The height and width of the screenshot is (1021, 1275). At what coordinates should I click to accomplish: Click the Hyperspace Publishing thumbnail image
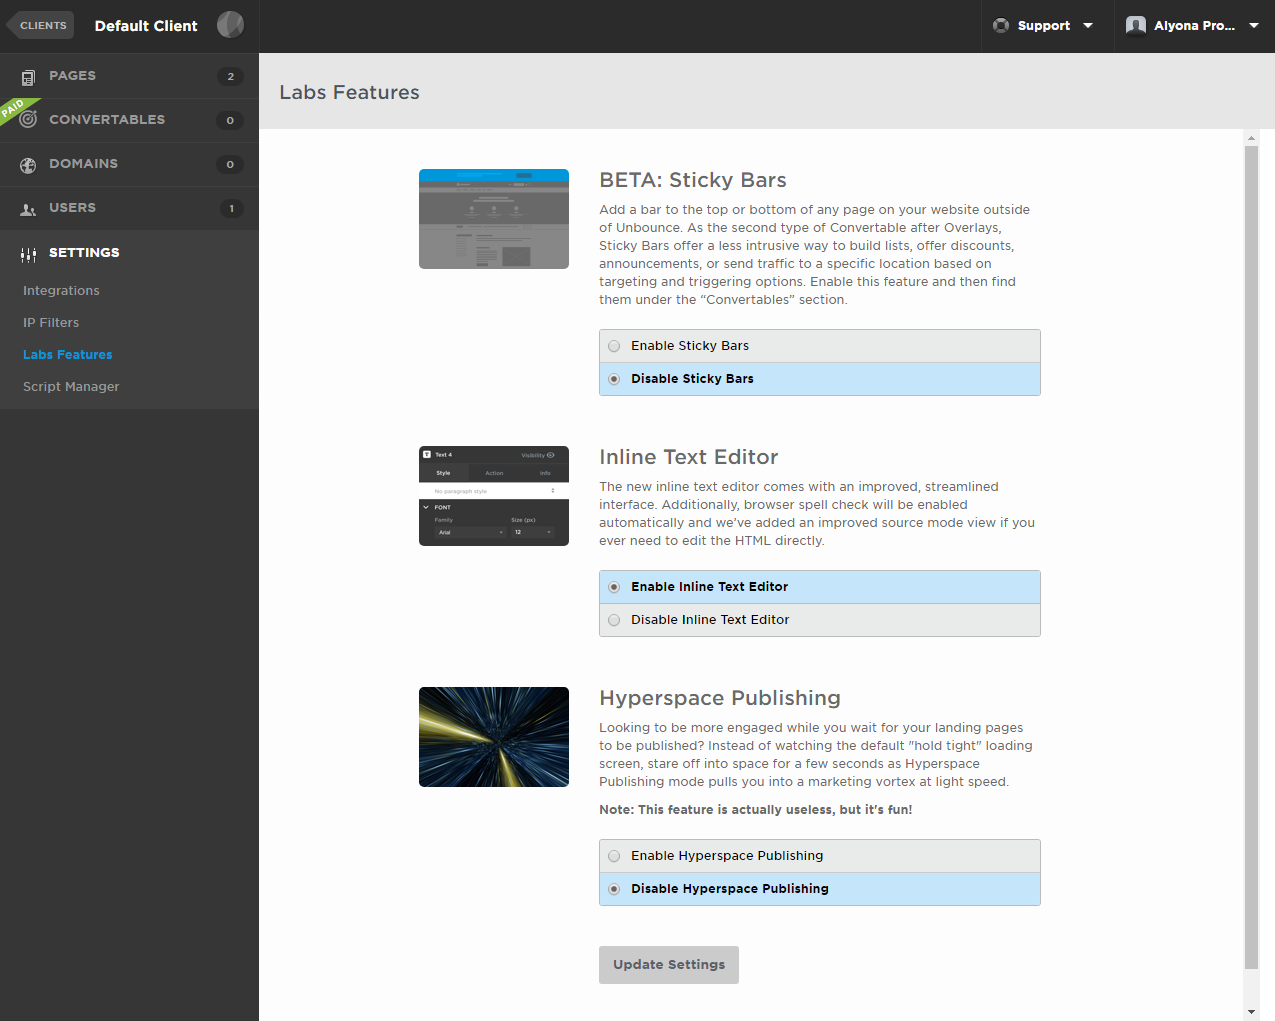(494, 737)
